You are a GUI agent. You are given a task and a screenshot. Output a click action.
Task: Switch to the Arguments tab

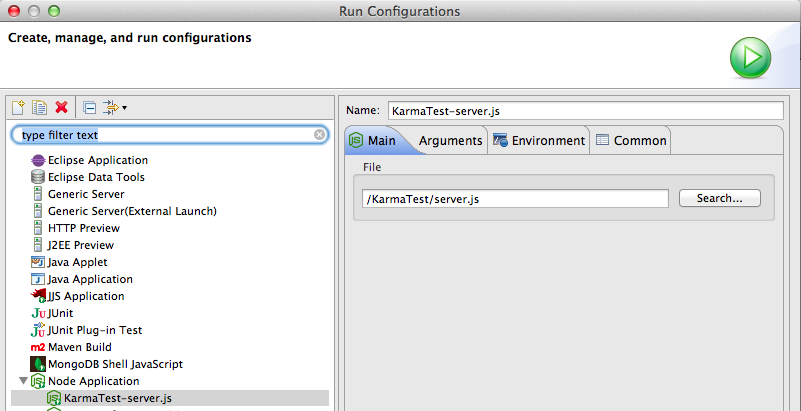point(450,141)
